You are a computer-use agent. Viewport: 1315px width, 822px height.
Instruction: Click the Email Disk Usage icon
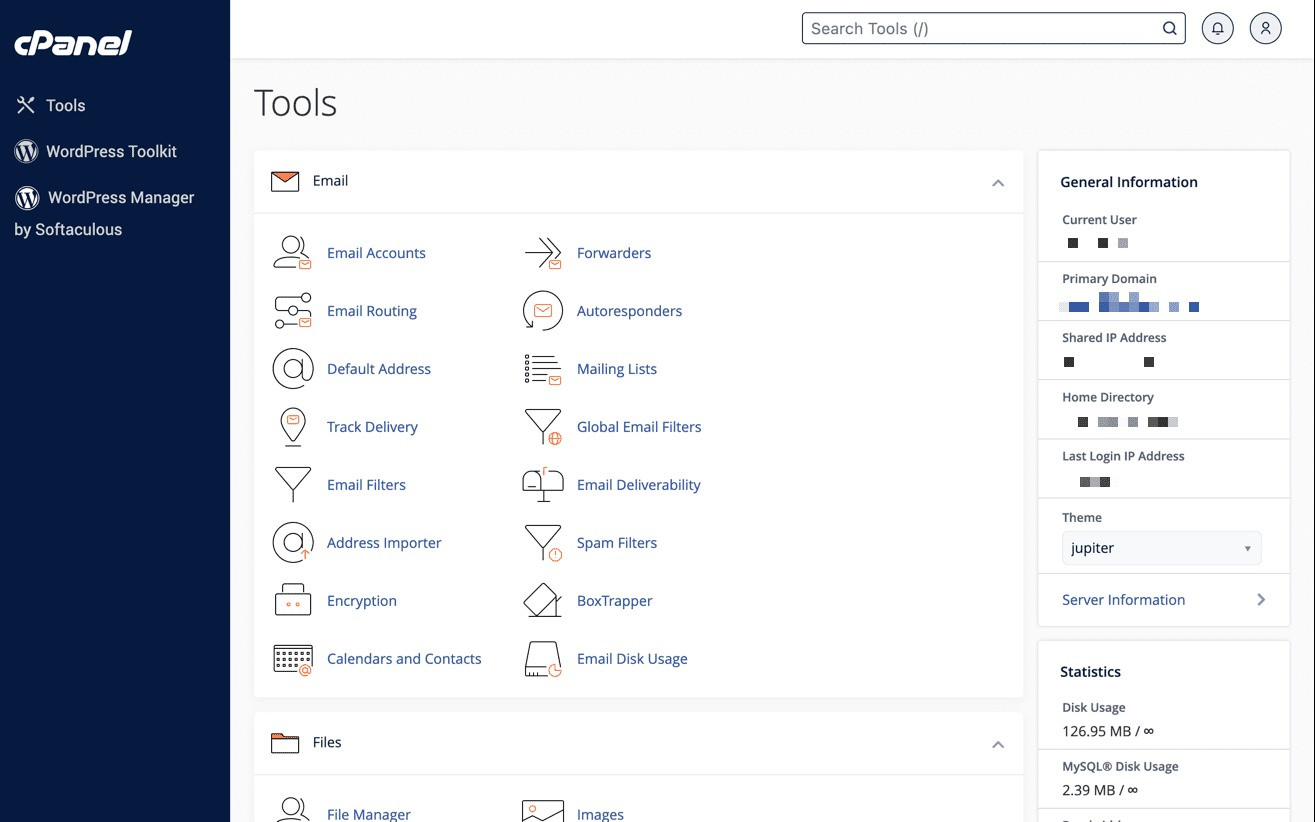[x=543, y=659]
